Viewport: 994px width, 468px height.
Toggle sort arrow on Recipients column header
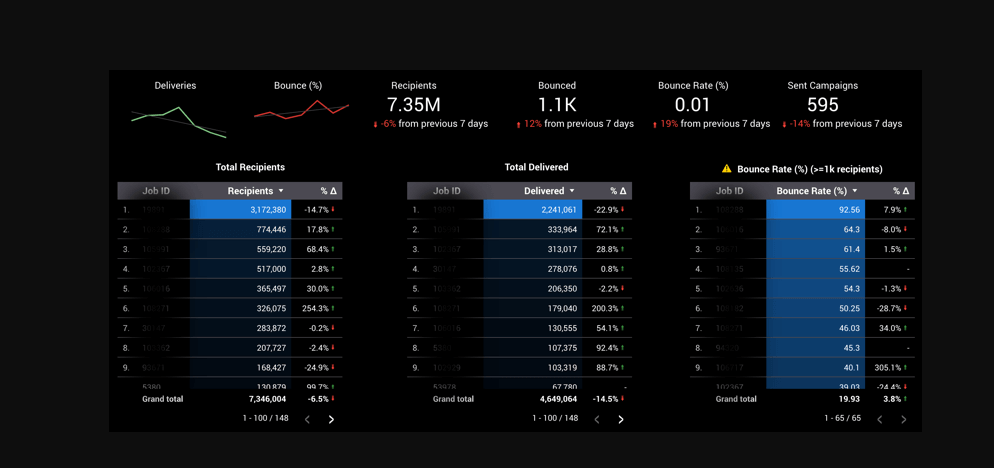coord(281,191)
